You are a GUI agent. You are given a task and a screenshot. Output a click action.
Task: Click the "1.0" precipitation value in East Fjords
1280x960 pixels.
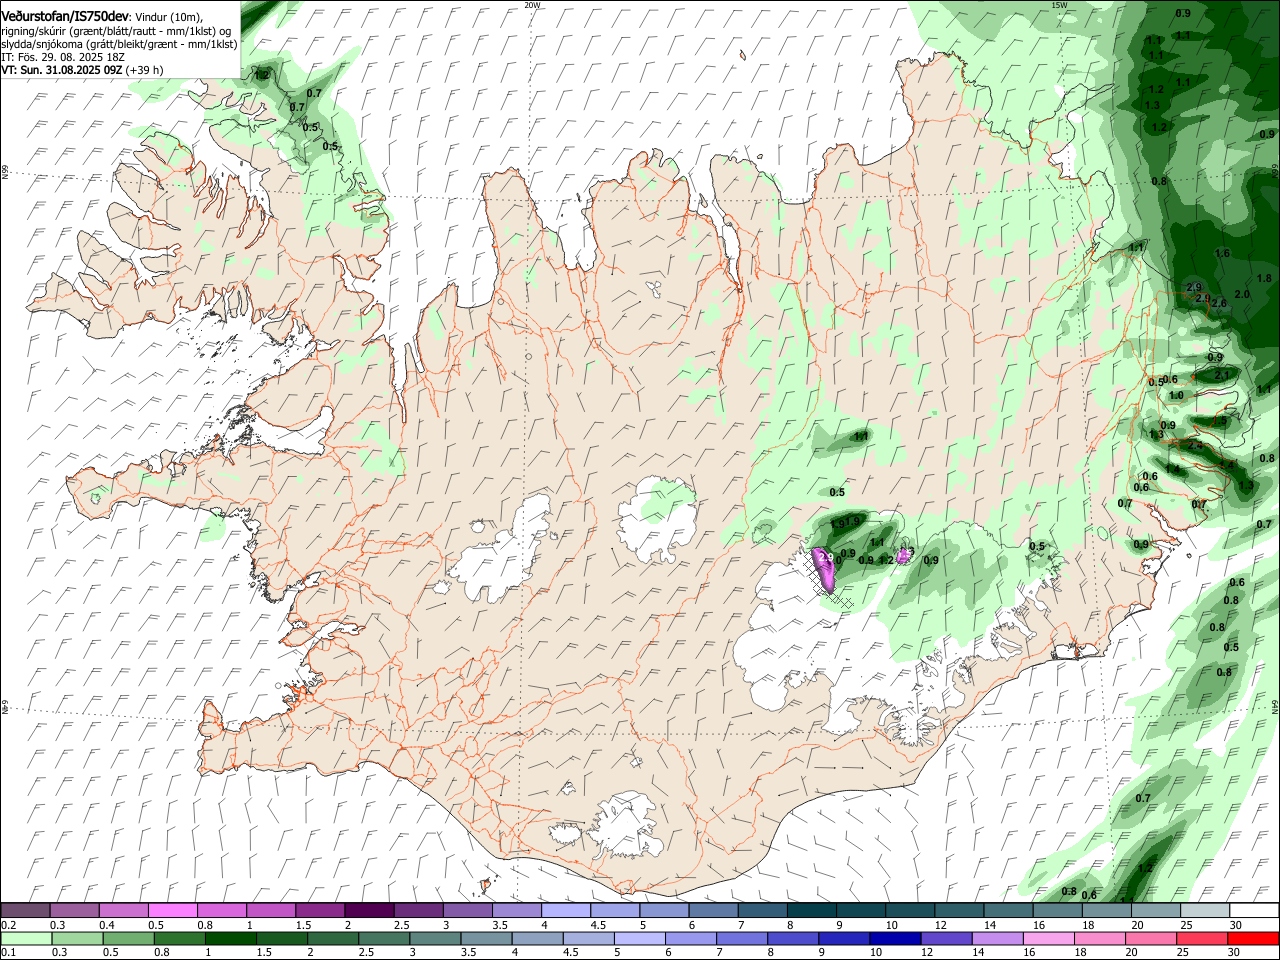pos(1176,396)
